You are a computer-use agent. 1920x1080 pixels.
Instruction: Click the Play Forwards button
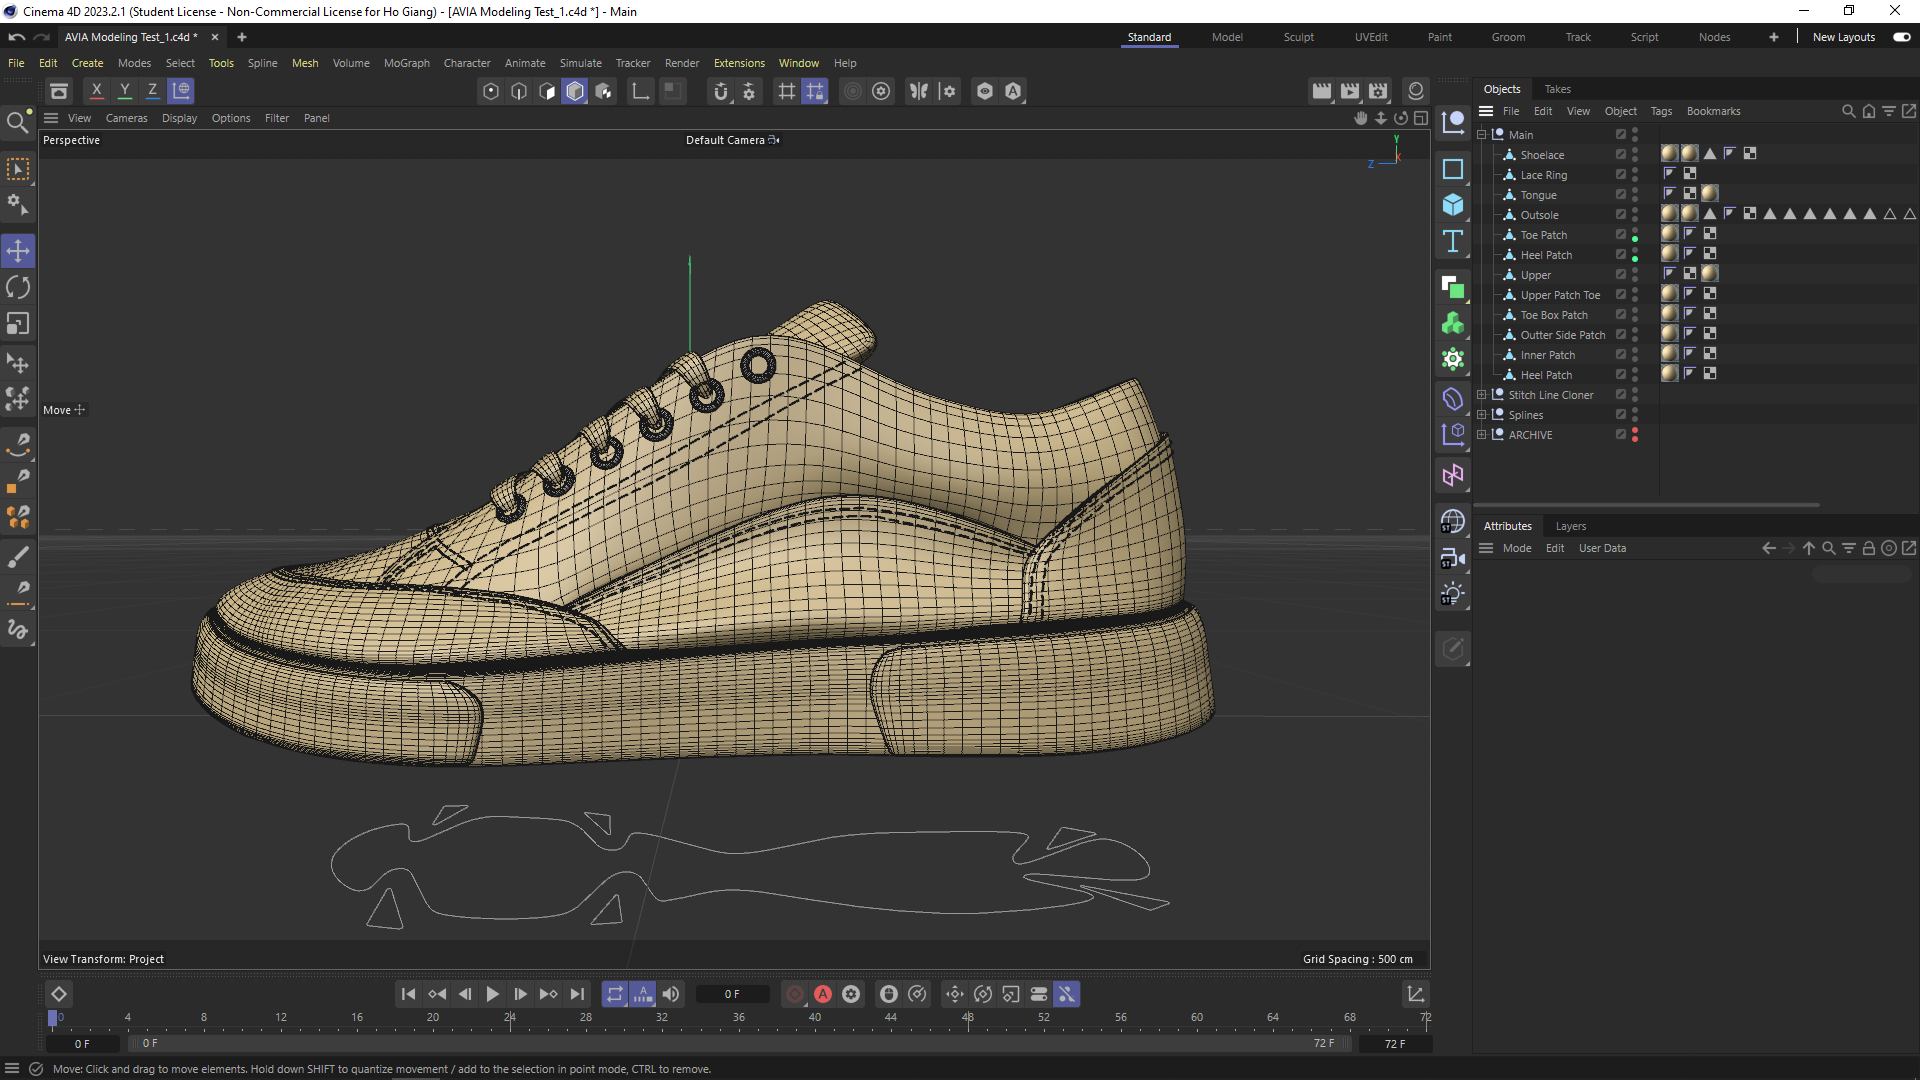click(x=492, y=994)
